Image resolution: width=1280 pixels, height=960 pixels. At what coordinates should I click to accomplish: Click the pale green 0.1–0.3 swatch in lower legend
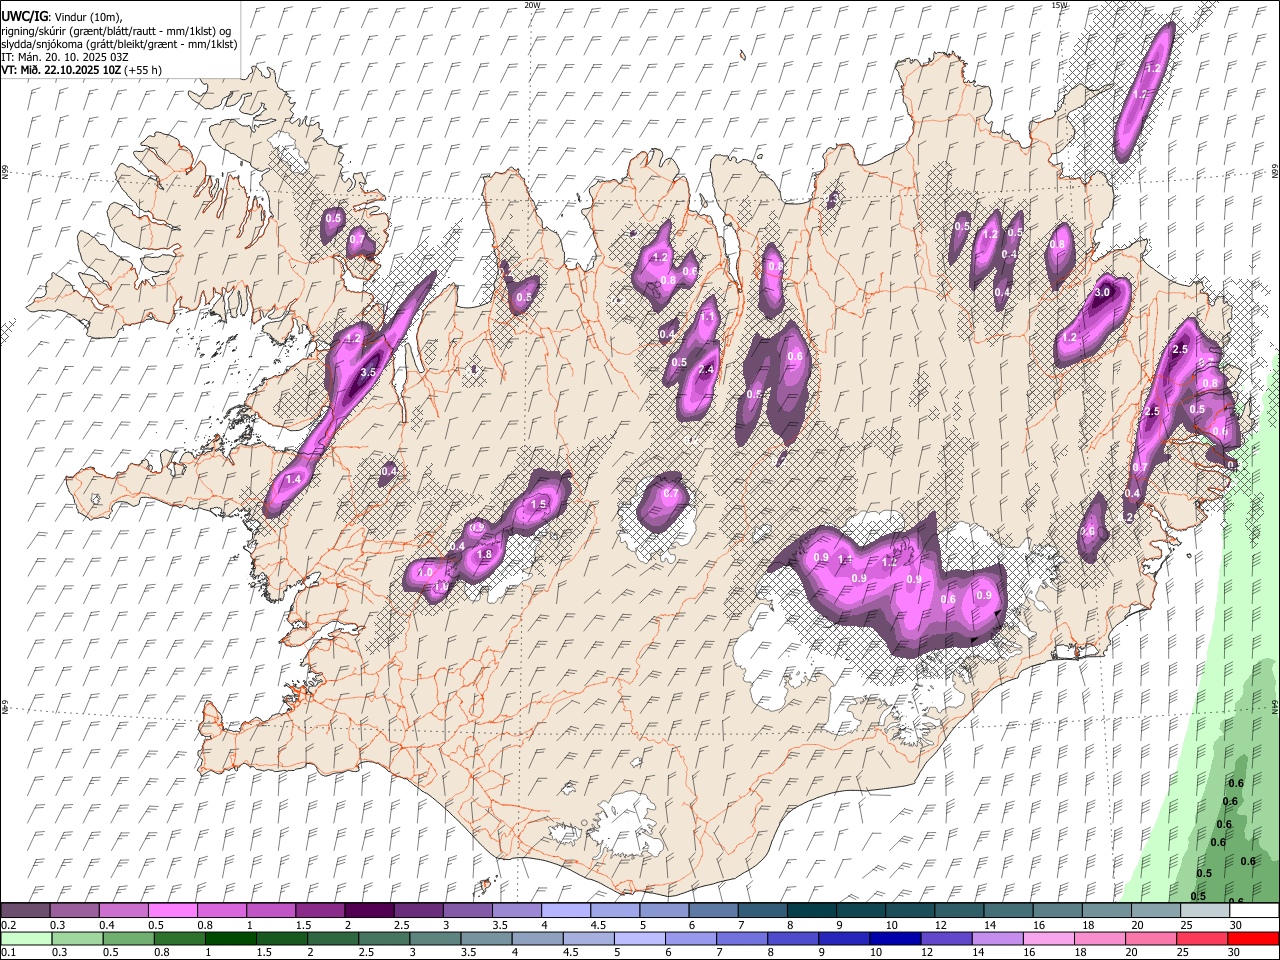pyautogui.click(x=25, y=939)
